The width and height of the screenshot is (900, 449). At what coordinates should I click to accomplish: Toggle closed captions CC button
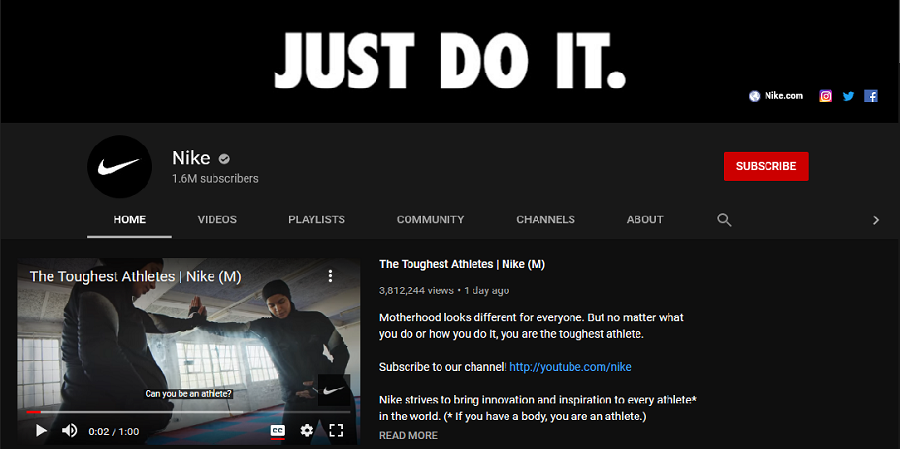click(x=278, y=431)
